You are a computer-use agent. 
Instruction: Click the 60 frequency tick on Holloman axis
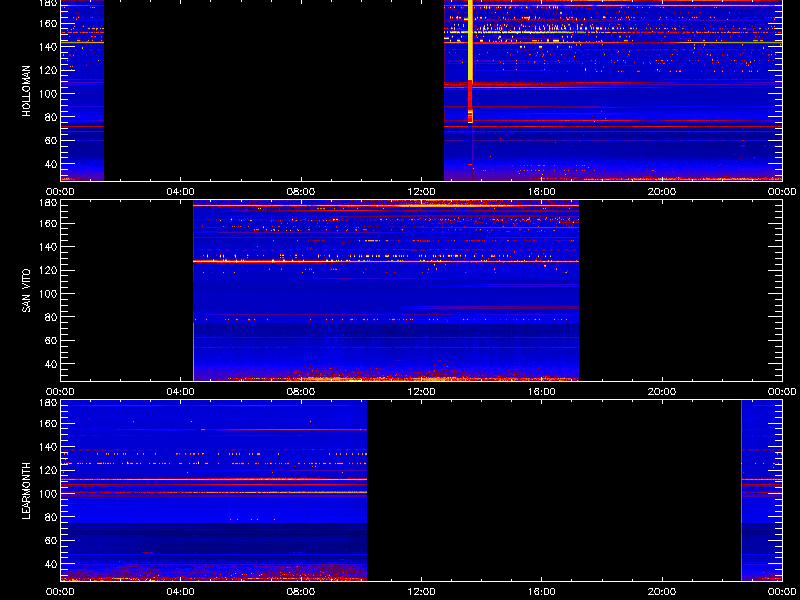pyautogui.click(x=51, y=141)
